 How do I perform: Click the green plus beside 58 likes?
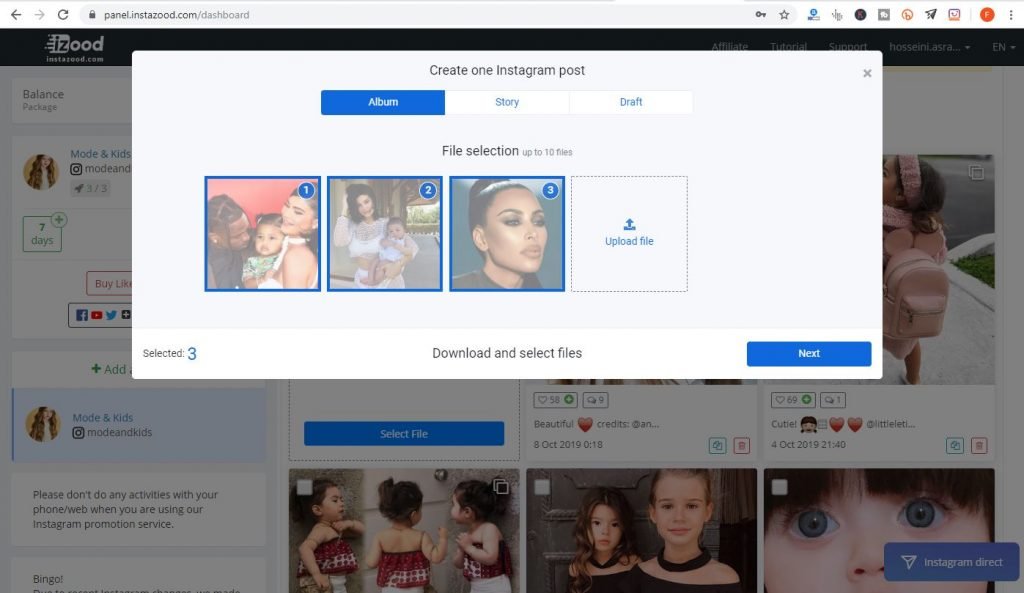569,399
